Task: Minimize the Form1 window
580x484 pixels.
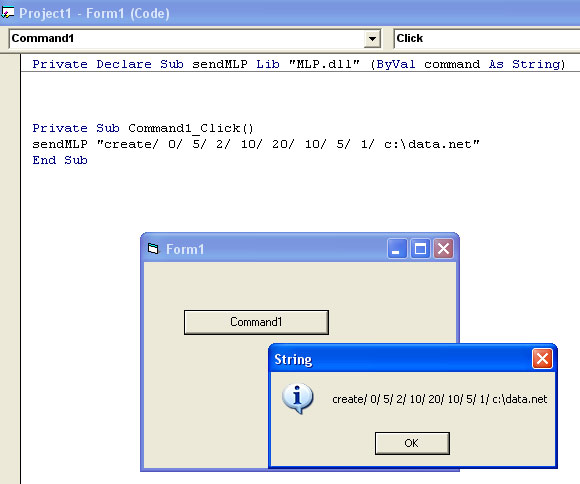Action: 397,248
